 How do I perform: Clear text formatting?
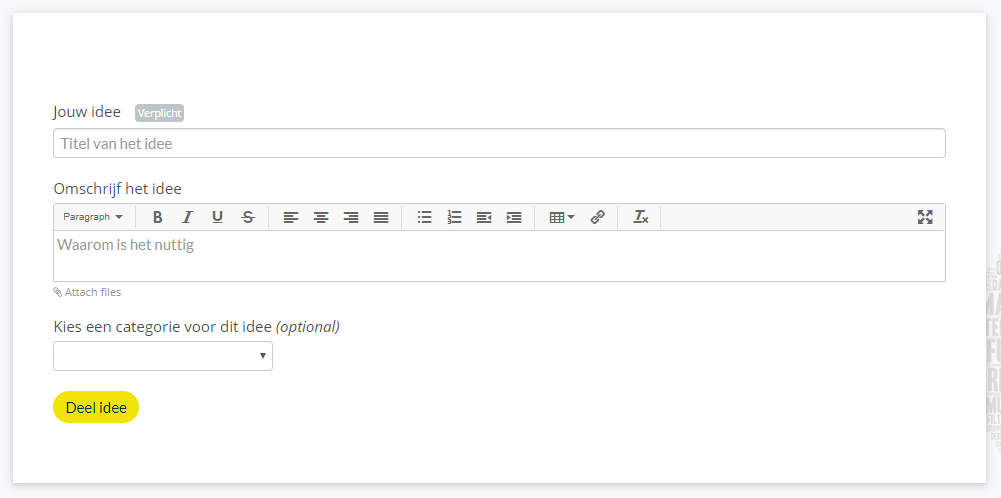[641, 217]
